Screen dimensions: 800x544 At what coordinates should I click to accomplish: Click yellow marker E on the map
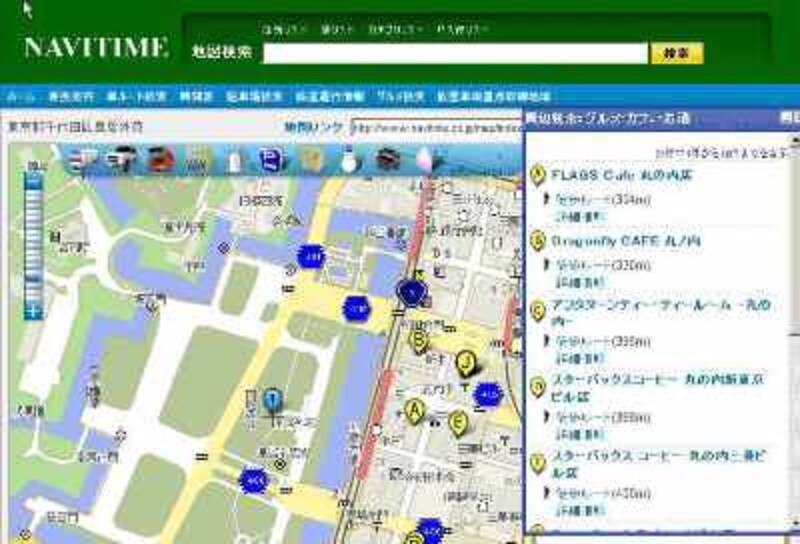(x=459, y=423)
